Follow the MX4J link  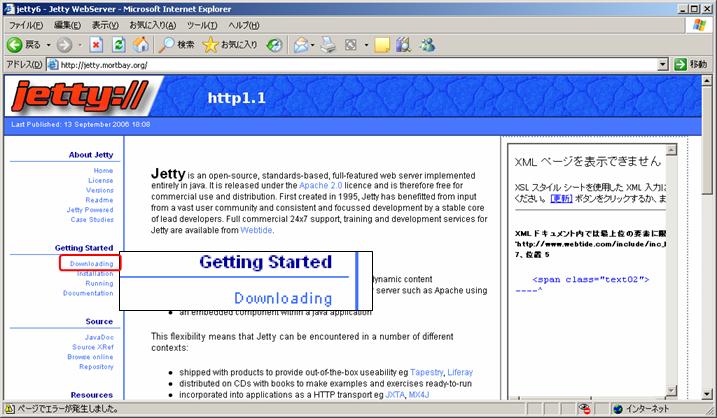tap(419, 395)
